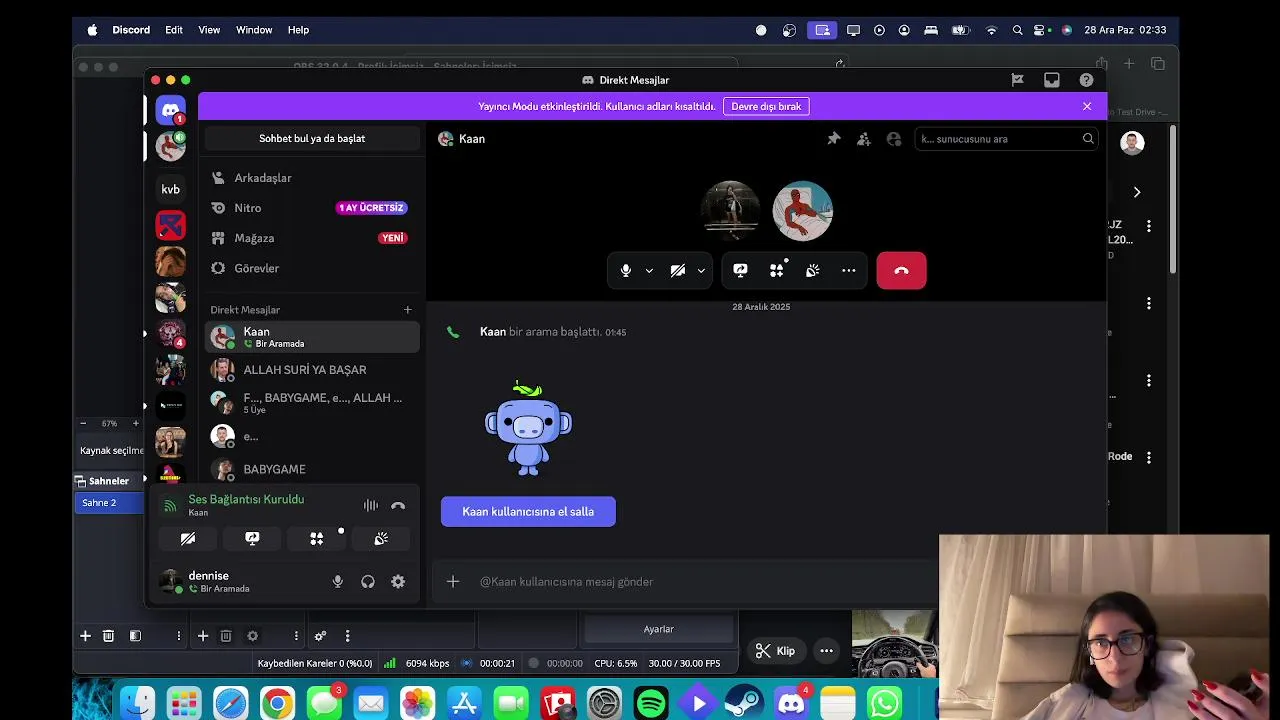Share screen from voice panel
Image resolution: width=1280 pixels, height=720 pixels.
click(252, 538)
